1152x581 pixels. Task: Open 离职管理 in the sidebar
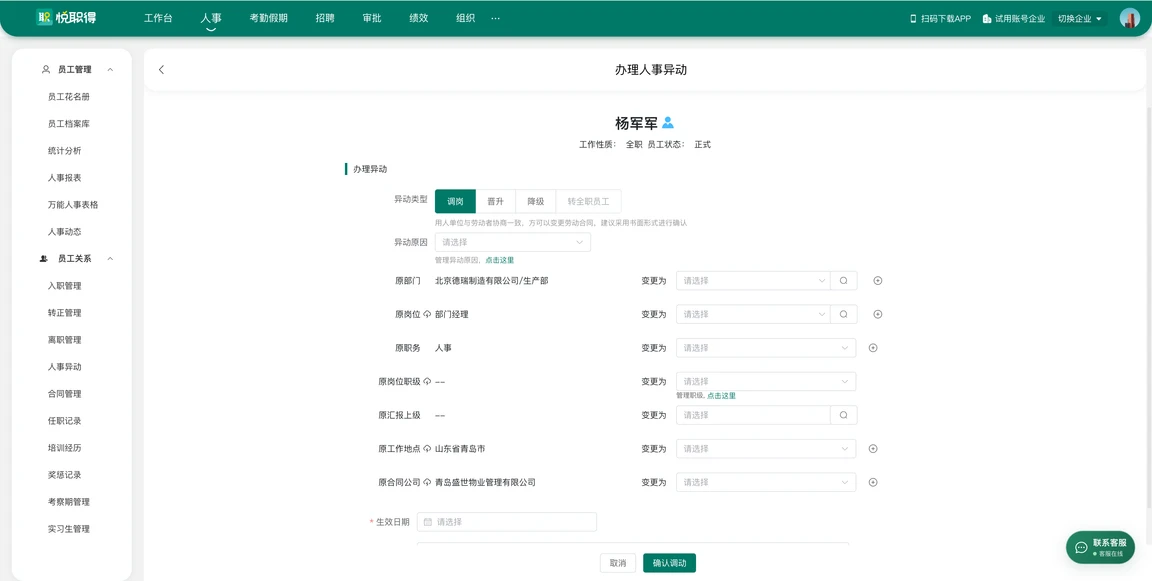[x=65, y=340]
